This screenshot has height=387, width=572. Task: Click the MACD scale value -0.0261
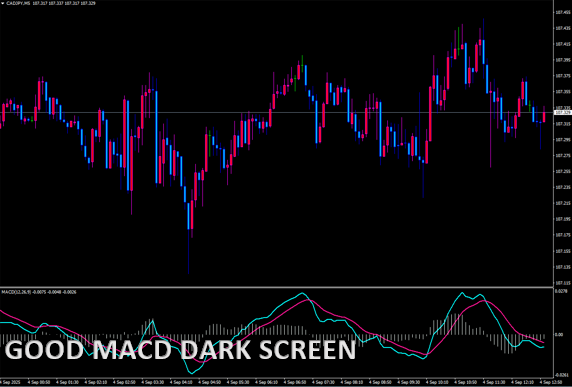click(x=561, y=375)
